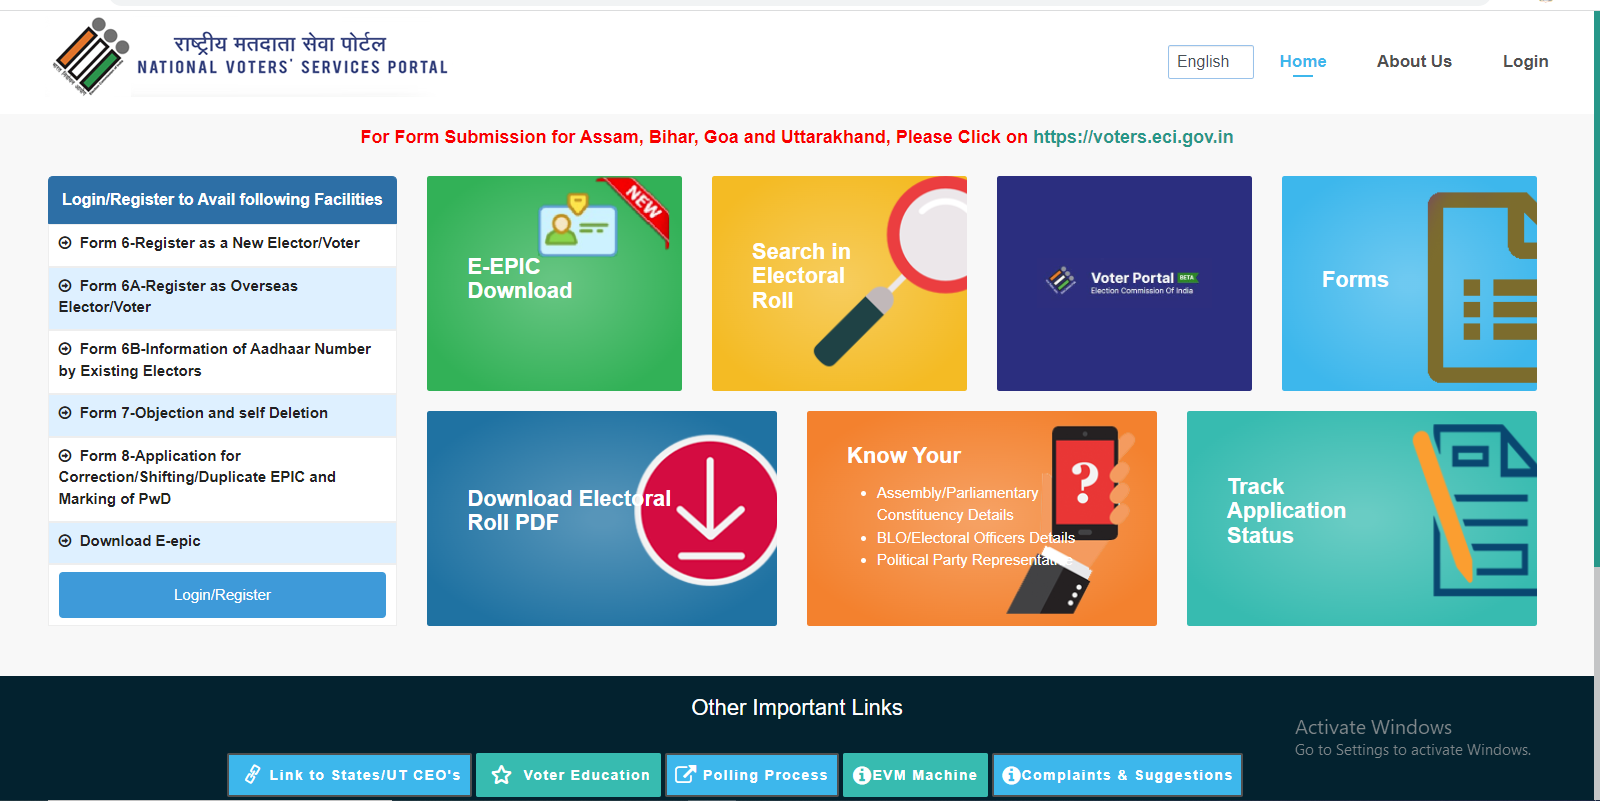
Task: Open Form 6A-Register as Overseas Elector
Action: tap(222, 297)
